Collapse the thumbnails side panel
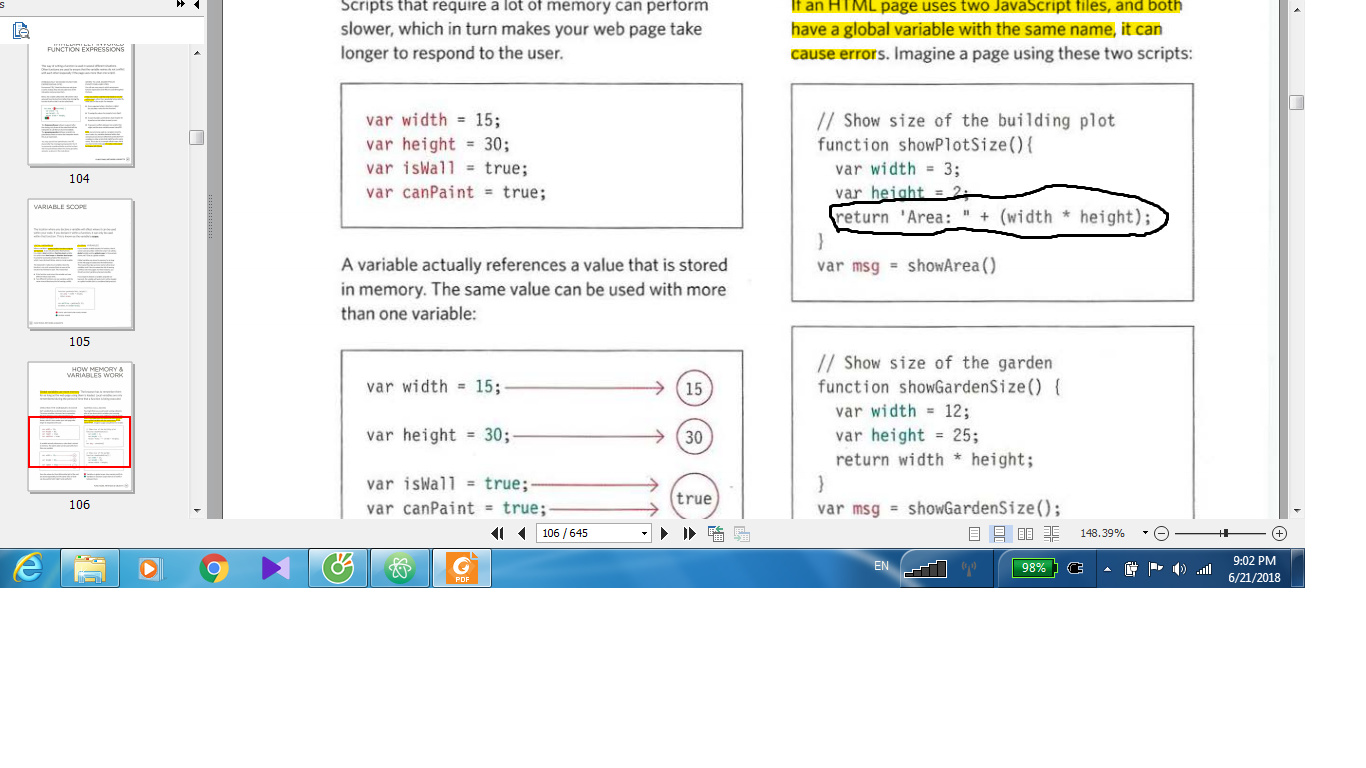This screenshot has width=1366, height=768. pyautogui.click(x=197, y=5)
